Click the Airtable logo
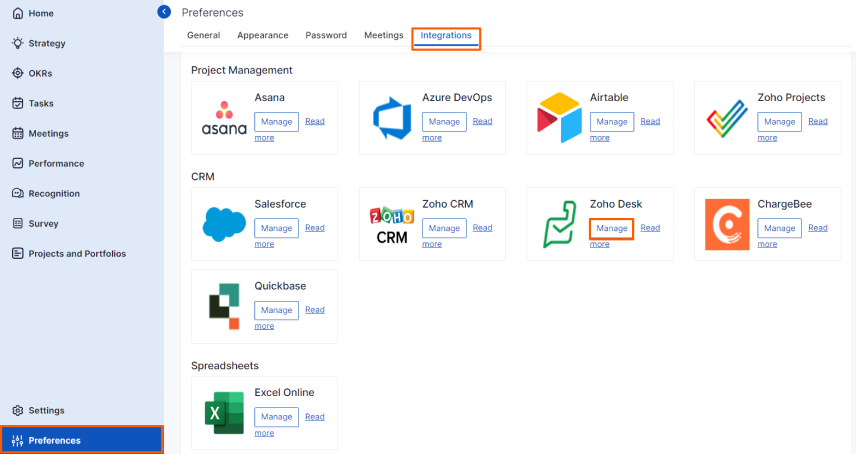856x454 pixels. click(x=559, y=118)
